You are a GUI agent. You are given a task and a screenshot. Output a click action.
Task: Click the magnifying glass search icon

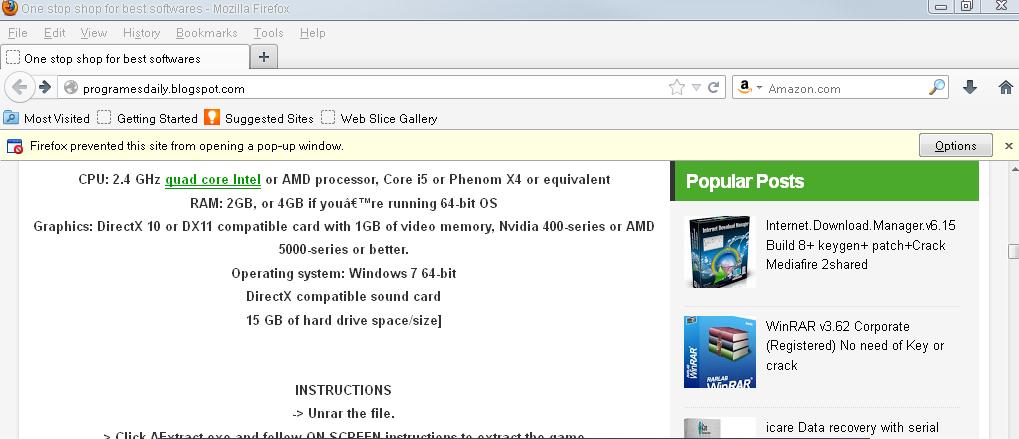[x=936, y=87]
